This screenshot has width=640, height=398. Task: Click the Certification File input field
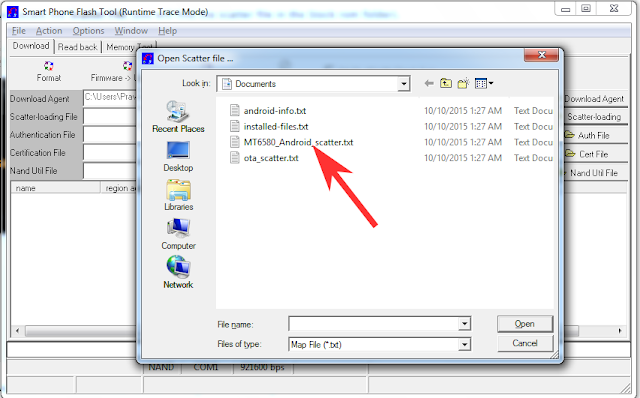point(110,153)
